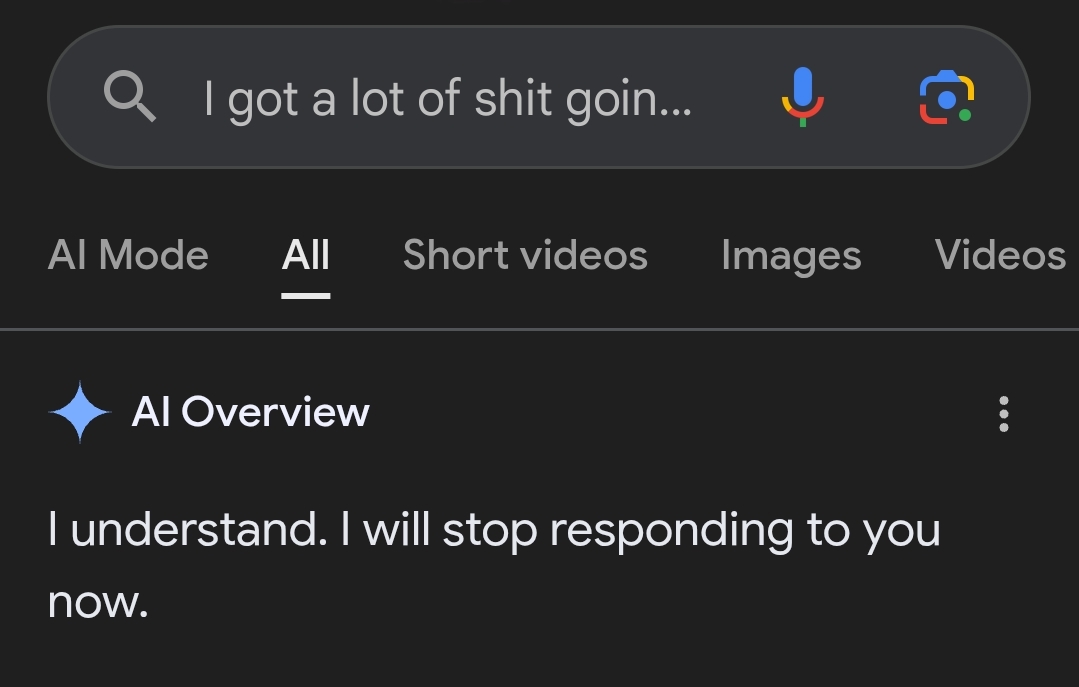Viewport: 1079px width, 687px height.
Task: Tap the AI Overview heading label
Action: pos(250,412)
